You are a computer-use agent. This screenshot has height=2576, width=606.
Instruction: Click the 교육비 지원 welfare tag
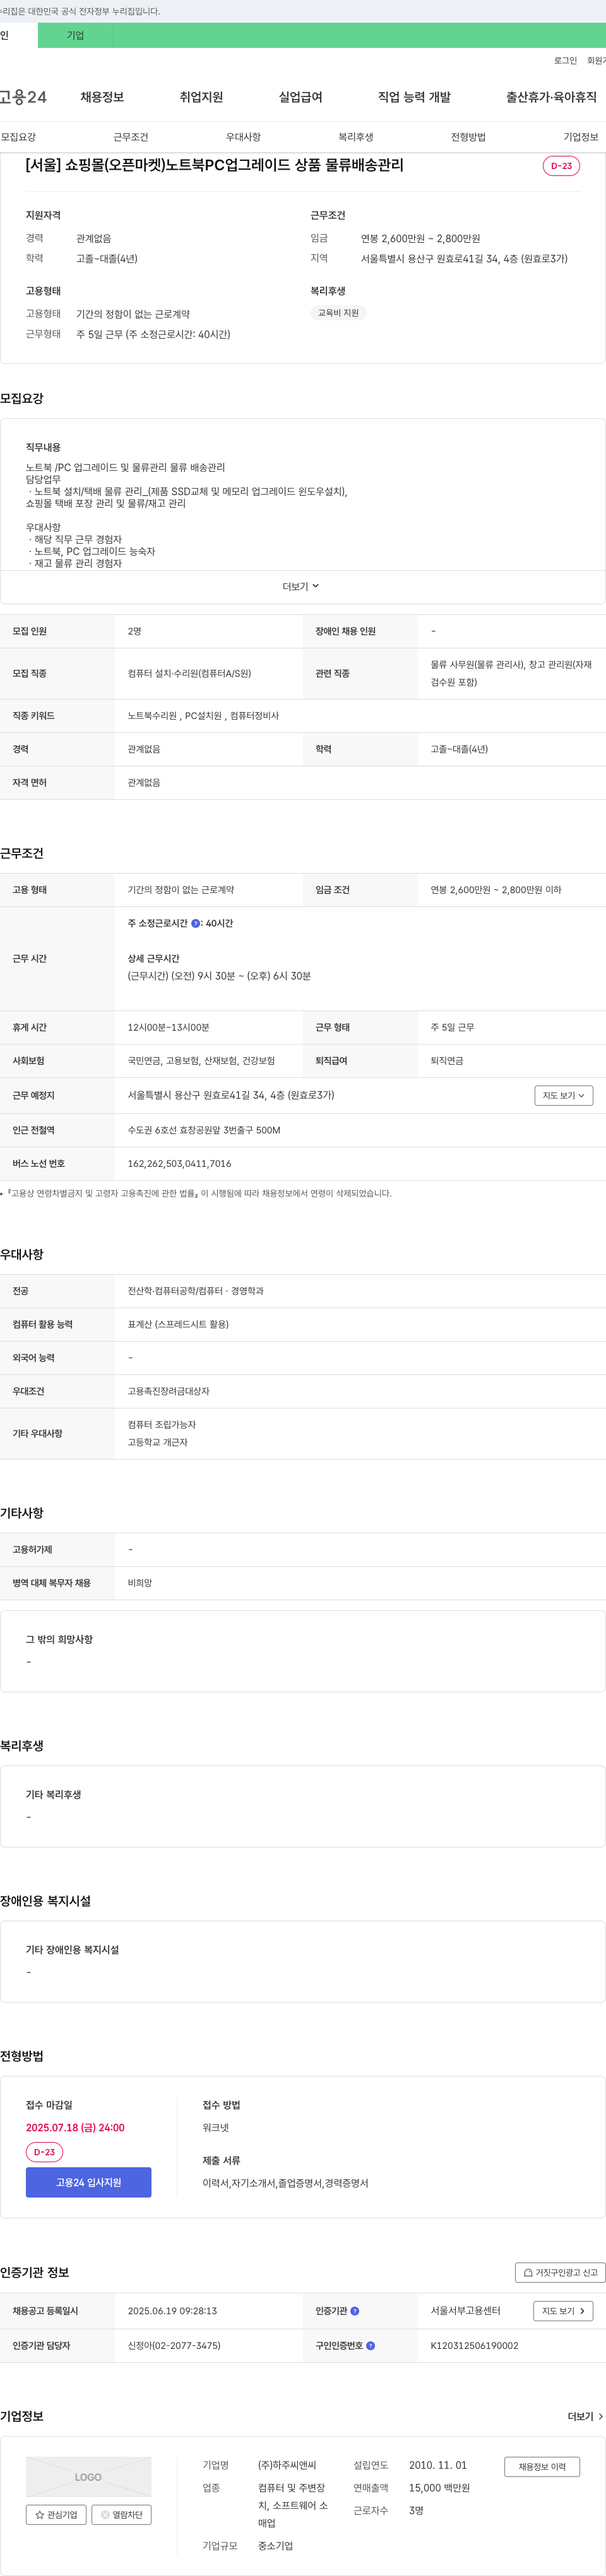point(338,313)
